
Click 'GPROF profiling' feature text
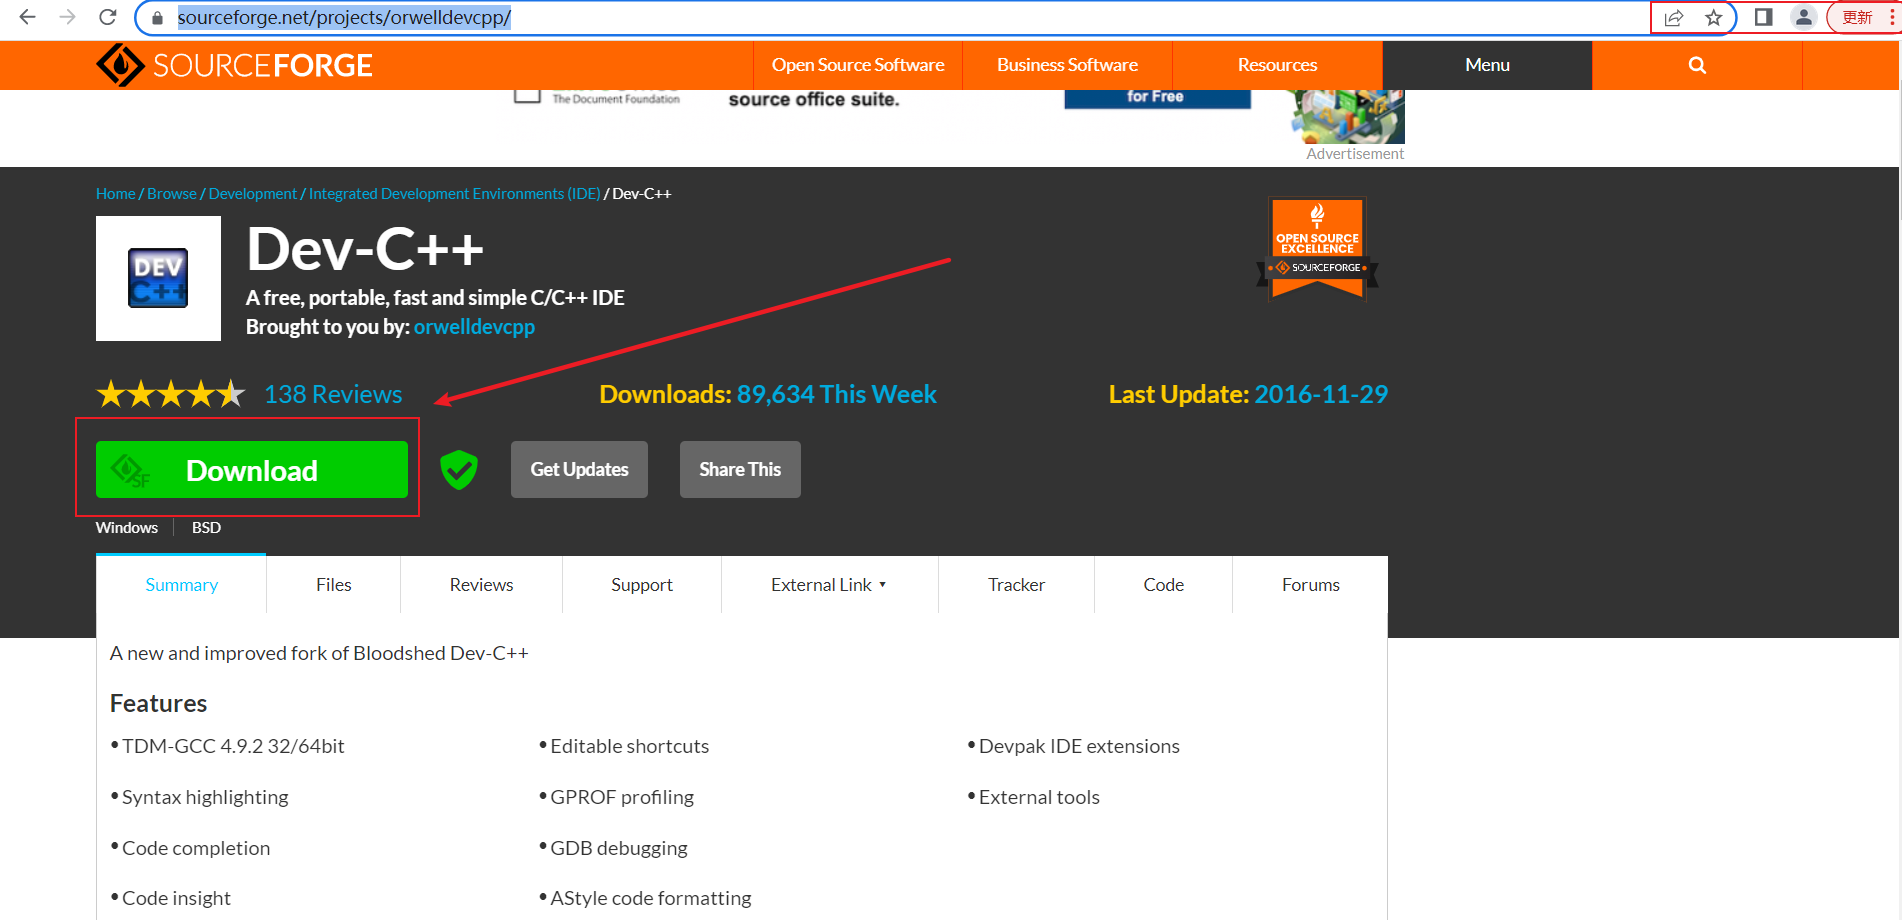[x=622, y=797]
